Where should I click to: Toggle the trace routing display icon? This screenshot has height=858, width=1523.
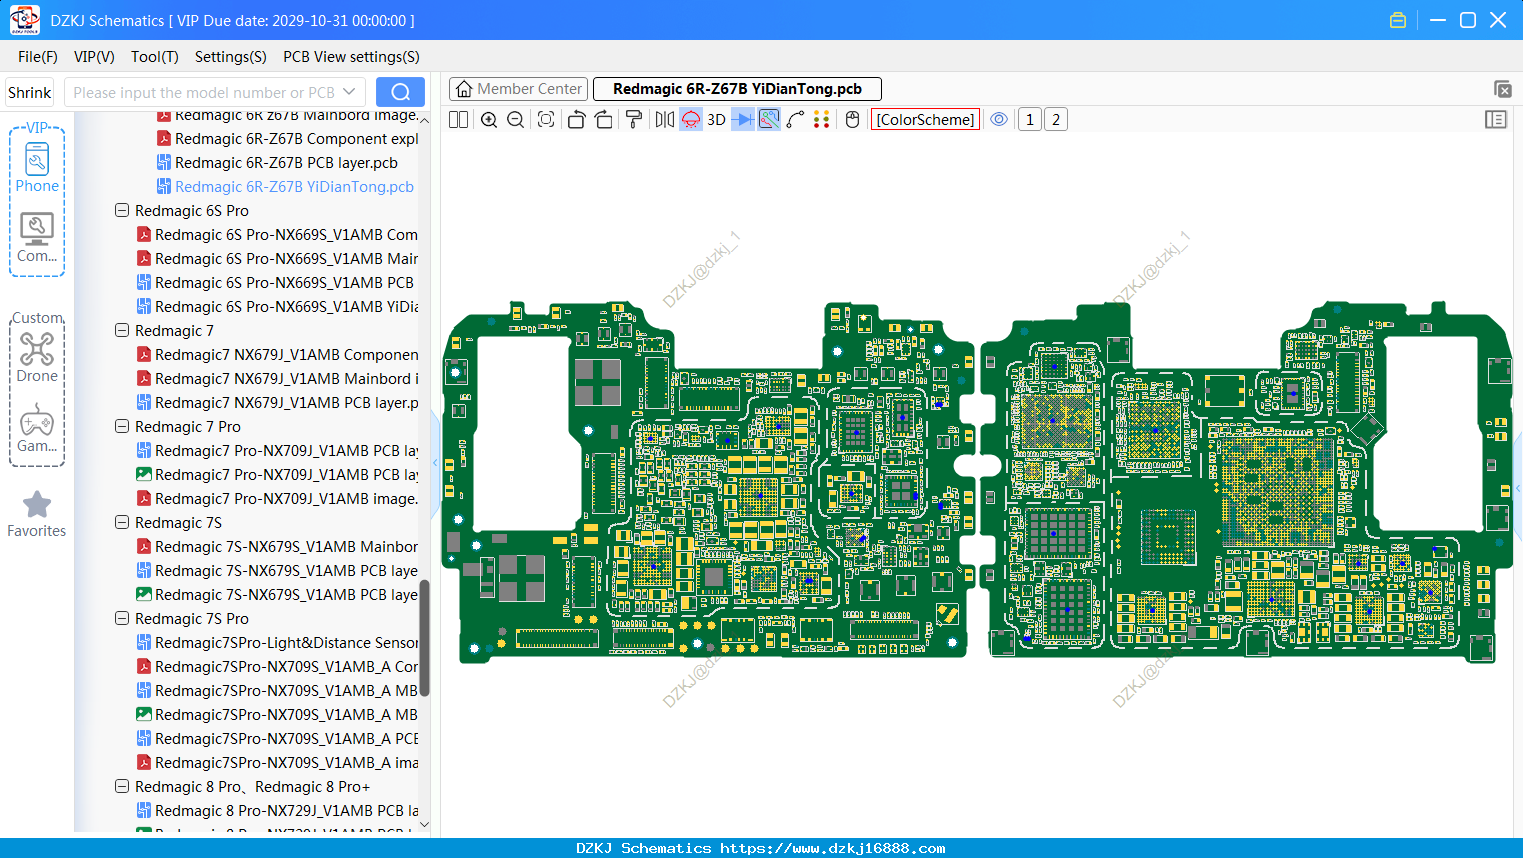pyautogui.click(x=769, y=120)
